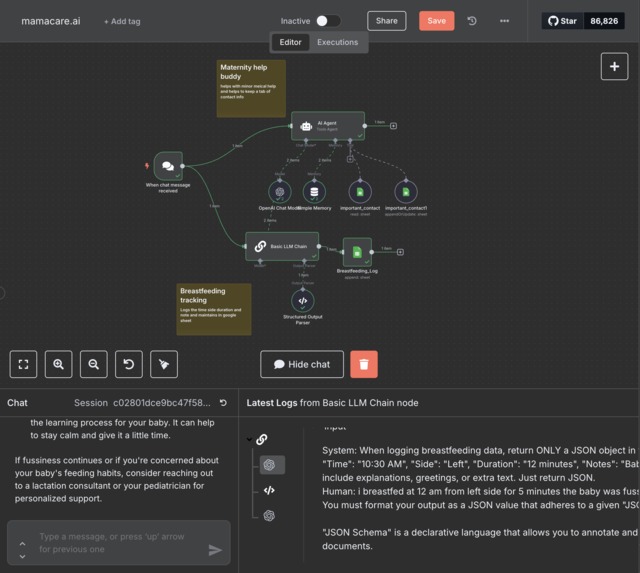The width and height of the screenshot is (640, 573).
Task: Show next message with down chevron
Action: click(22, 556)
